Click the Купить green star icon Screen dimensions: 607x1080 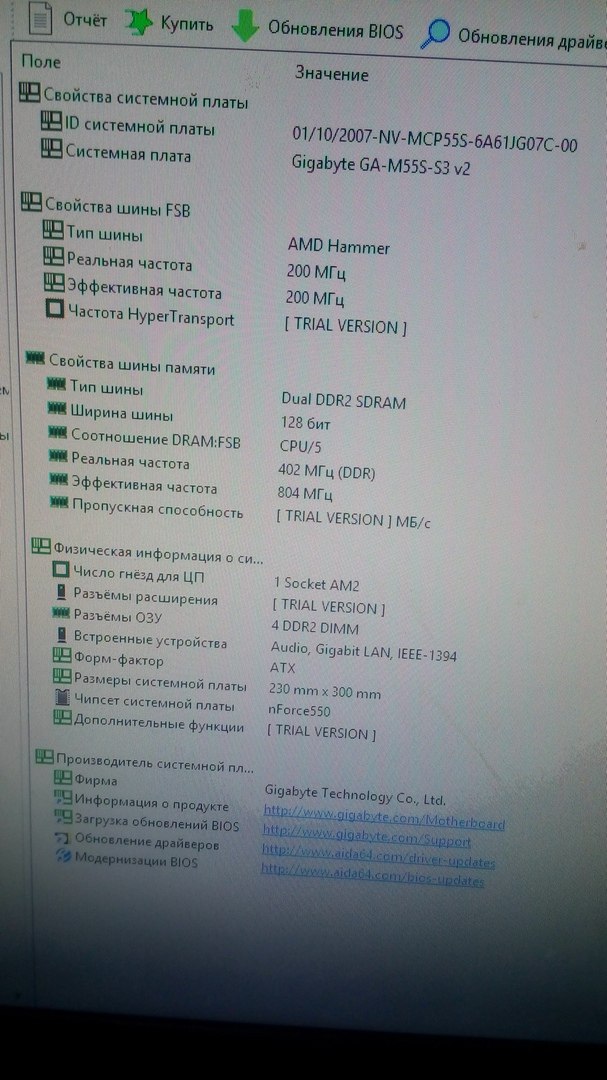[139, 23]
